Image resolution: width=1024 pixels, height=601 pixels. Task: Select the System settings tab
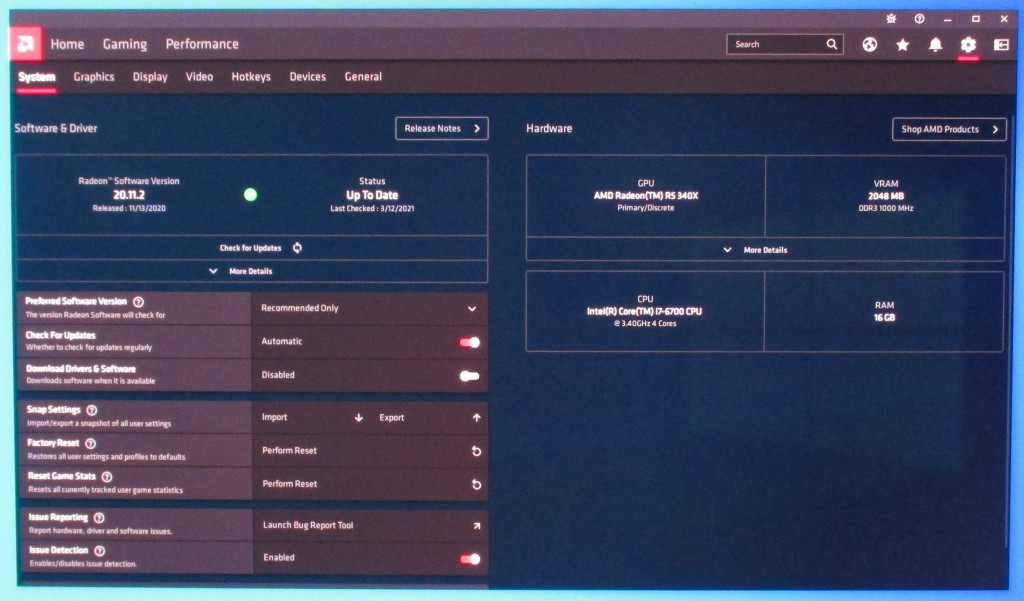37,76
